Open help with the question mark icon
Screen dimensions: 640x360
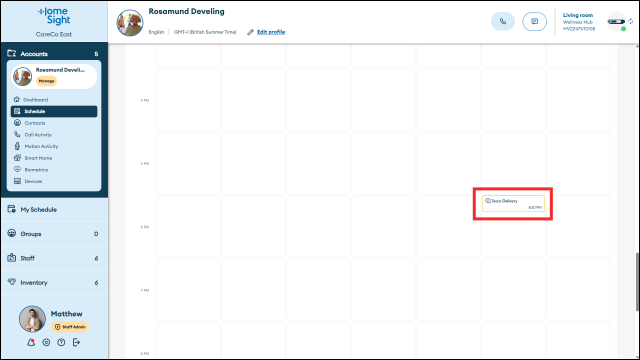pyautogui.click(x=61, y=342)
